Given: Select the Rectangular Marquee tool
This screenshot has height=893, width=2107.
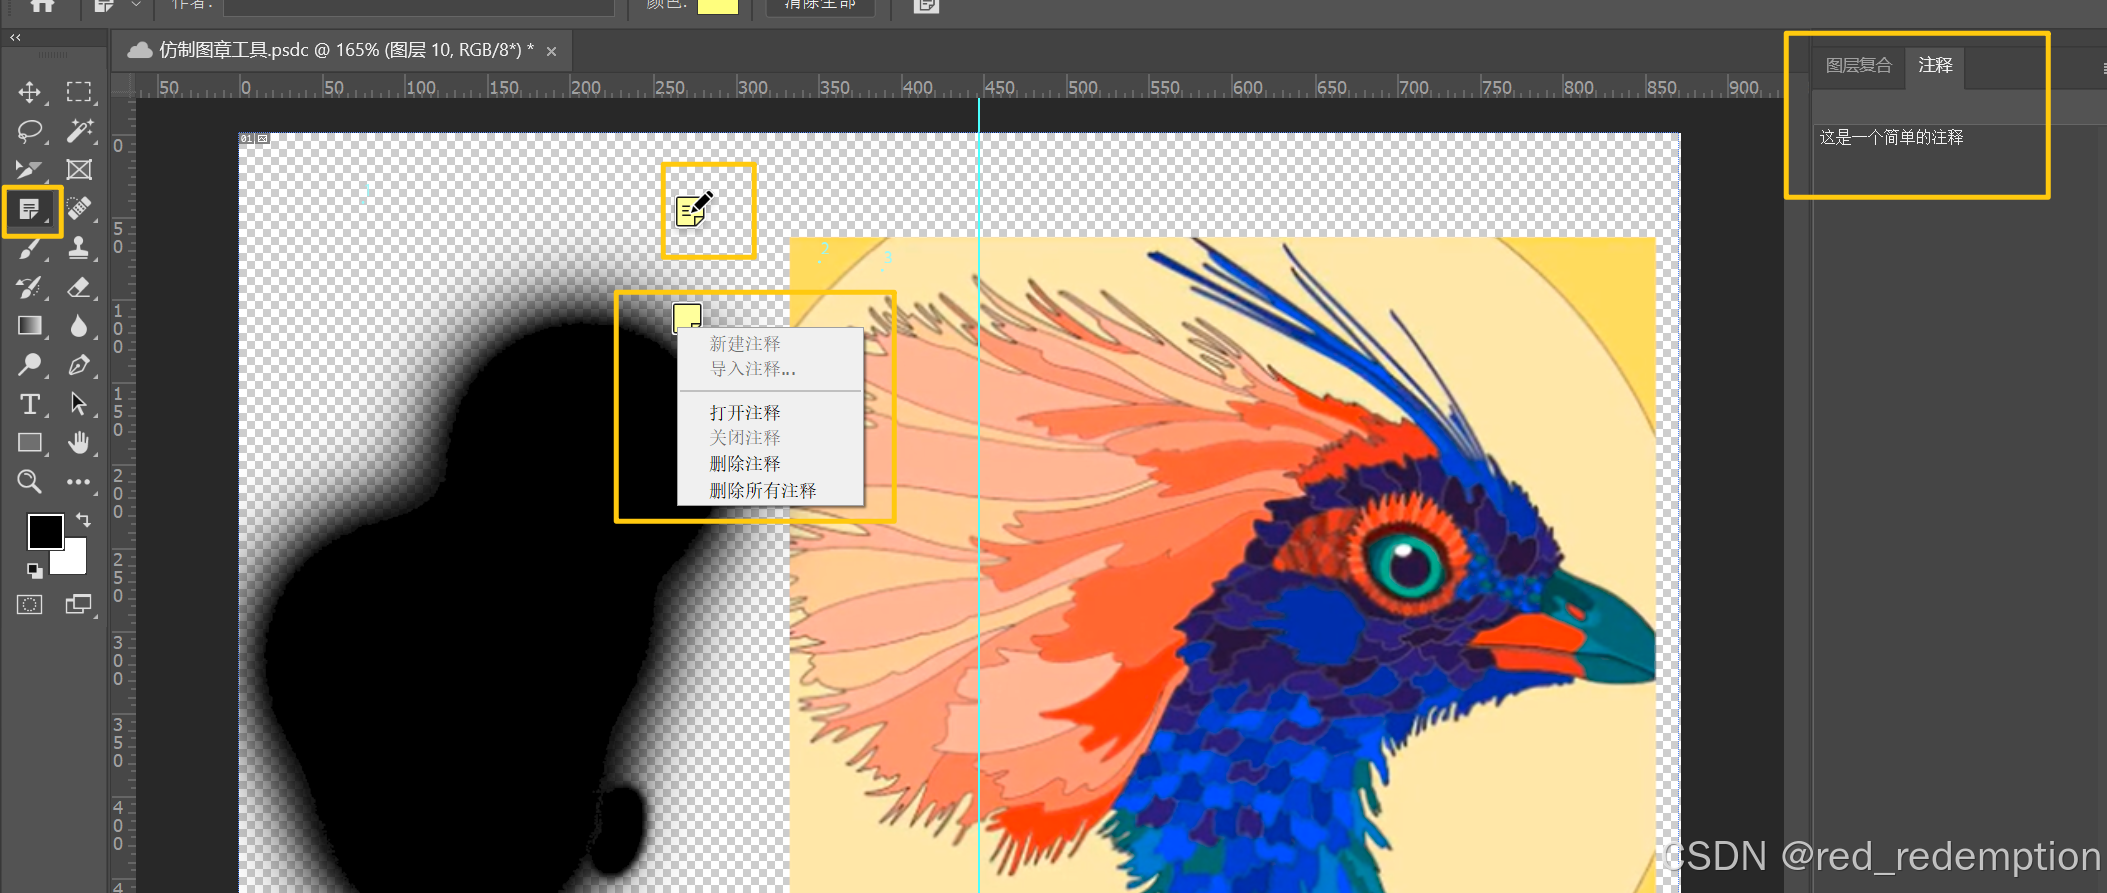Looking at the screenshot, I should click(79, 92).
